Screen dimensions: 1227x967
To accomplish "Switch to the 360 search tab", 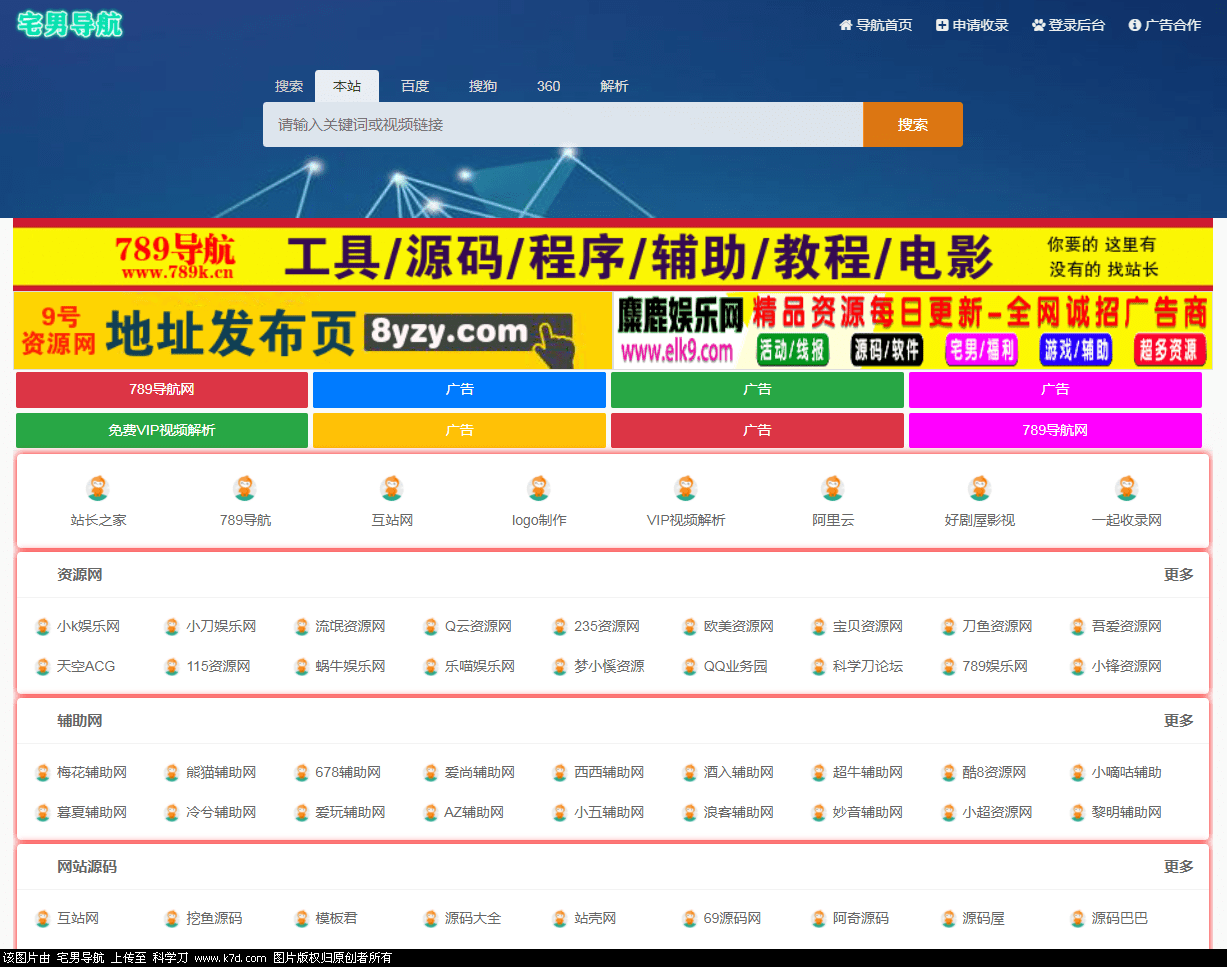I will (548, 86).
